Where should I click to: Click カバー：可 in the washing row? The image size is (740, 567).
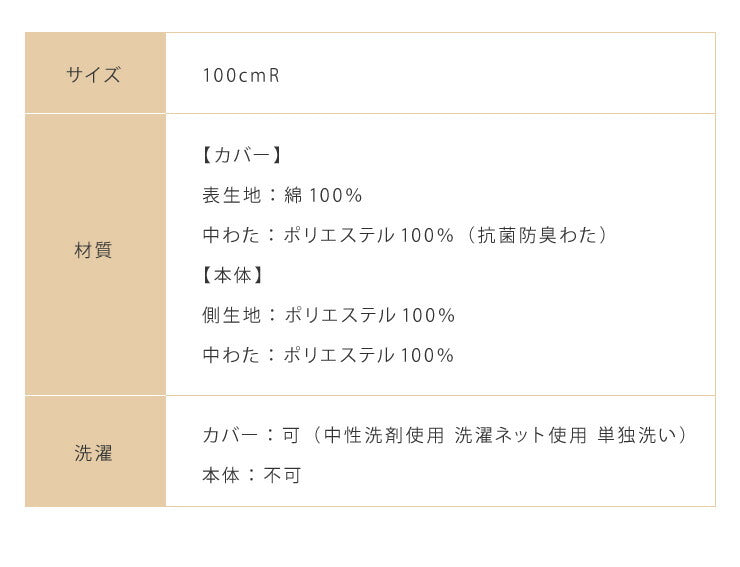[251, 436]
